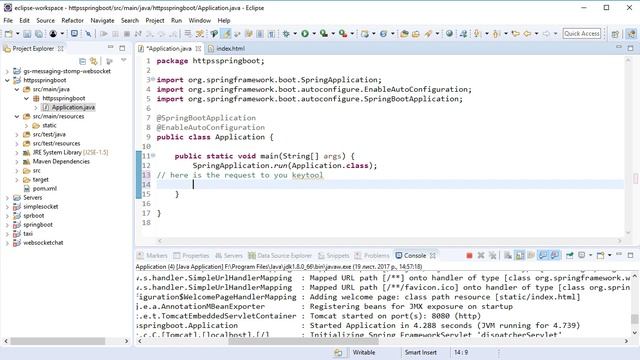
Task: Toggle Word Wrap in Console toolbar
Action: click(531, 256)
